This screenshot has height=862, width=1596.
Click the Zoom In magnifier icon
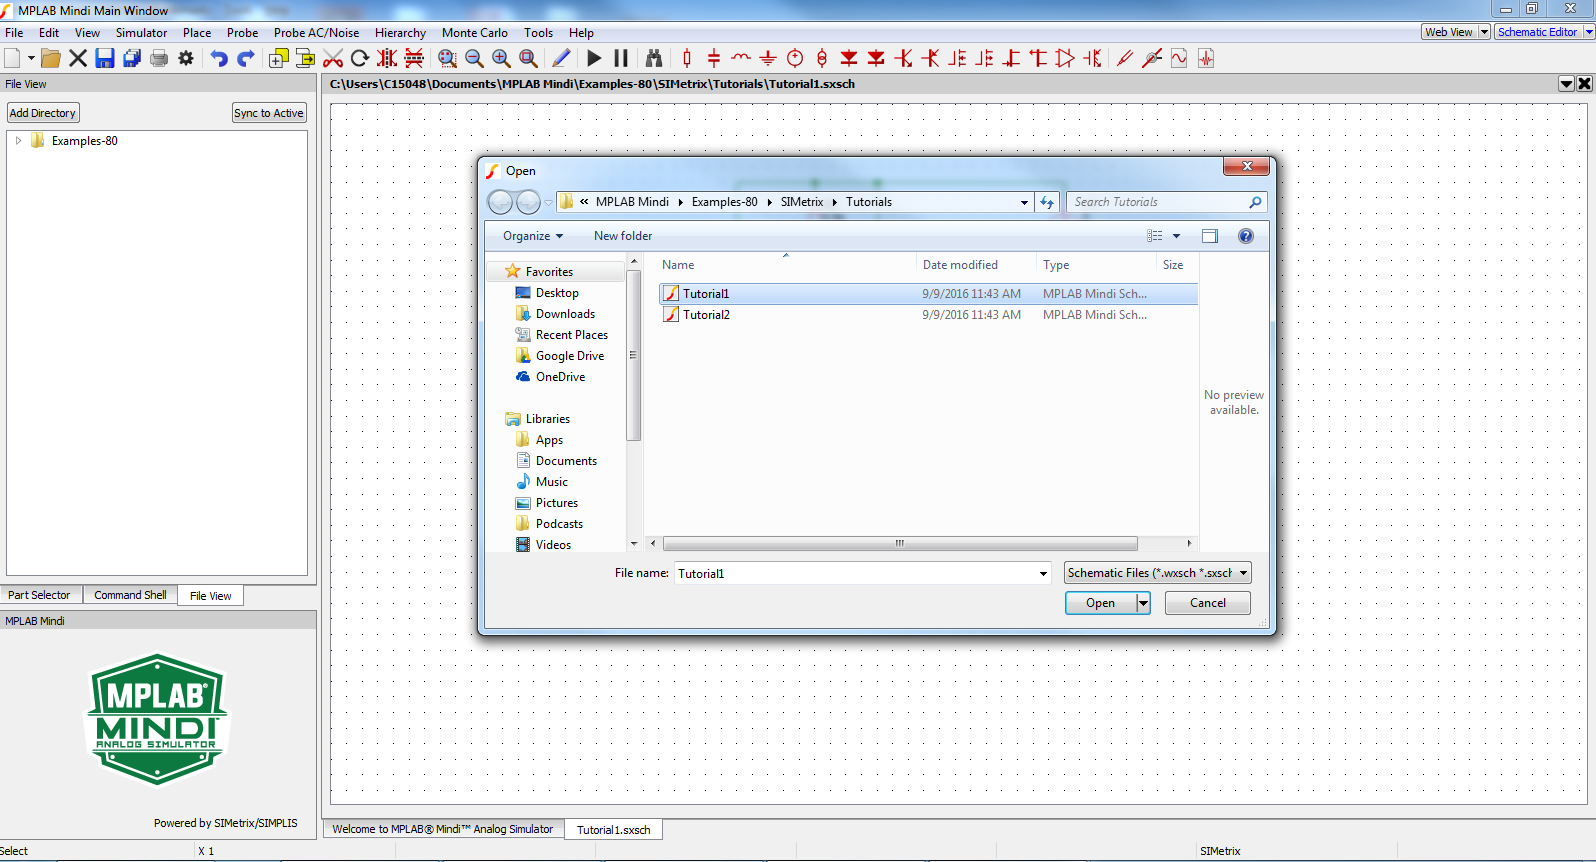tap(501, 58)
